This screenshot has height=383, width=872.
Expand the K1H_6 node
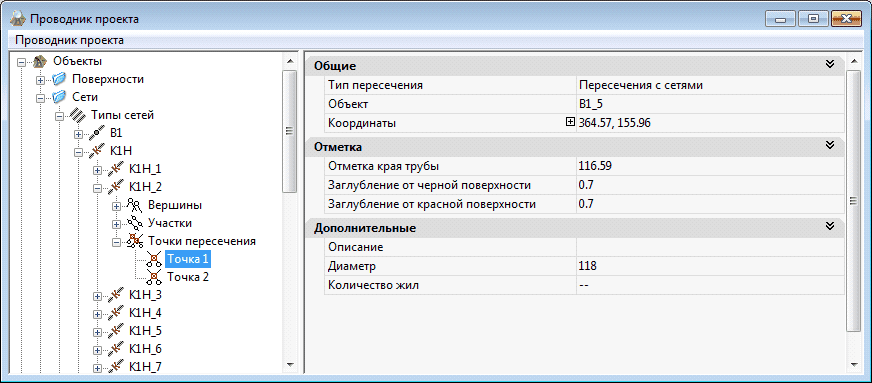tap(97, 350)
